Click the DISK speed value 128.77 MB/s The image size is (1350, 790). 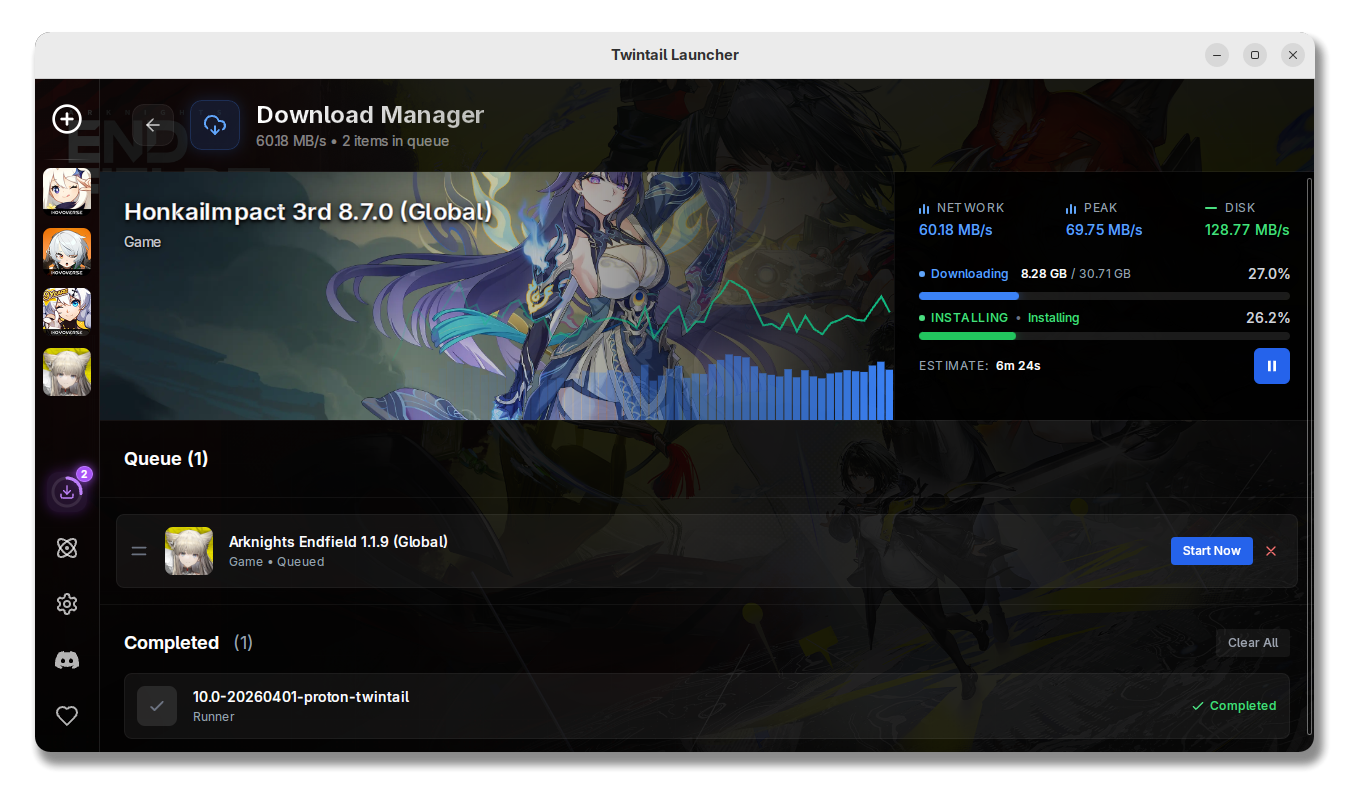[1247, 230]
